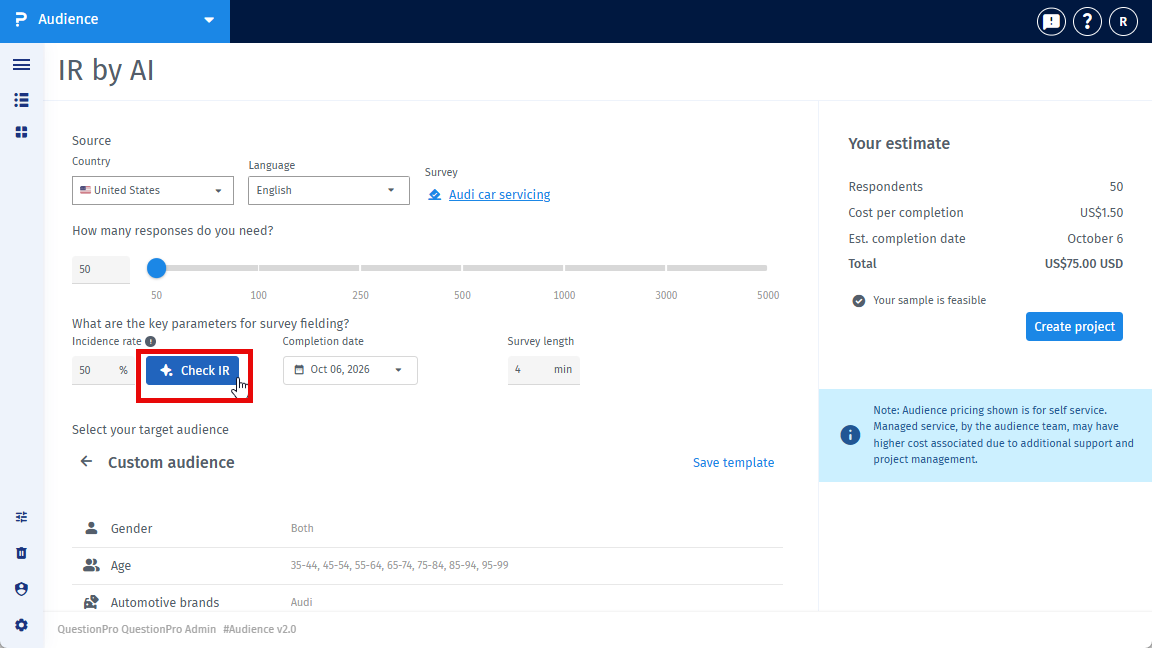
Task: Open the Completion date picker dropdown
Action: coord(350,370)
